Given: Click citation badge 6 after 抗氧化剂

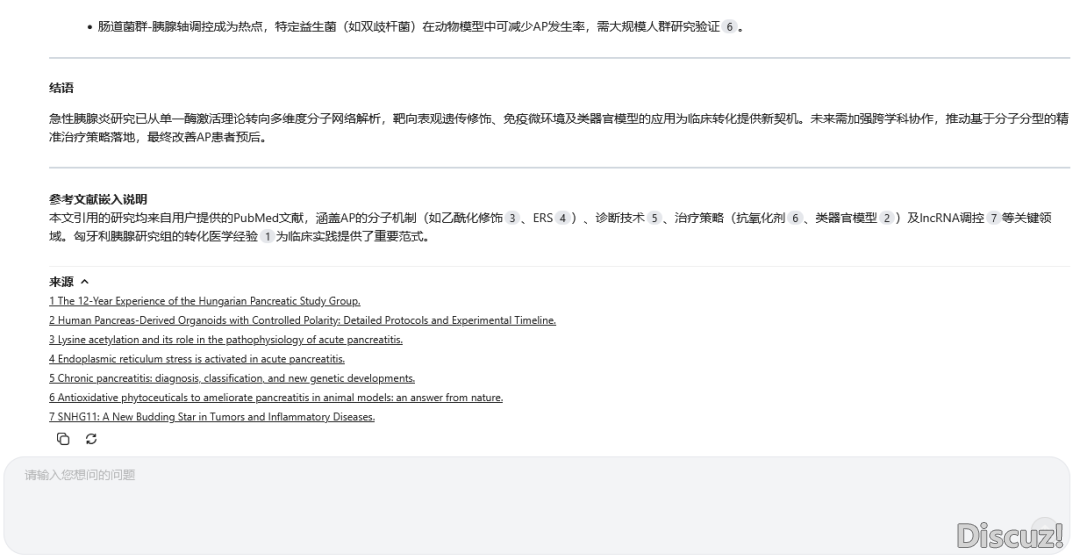Looking at the screenshot, I should (x=795, y=218).
